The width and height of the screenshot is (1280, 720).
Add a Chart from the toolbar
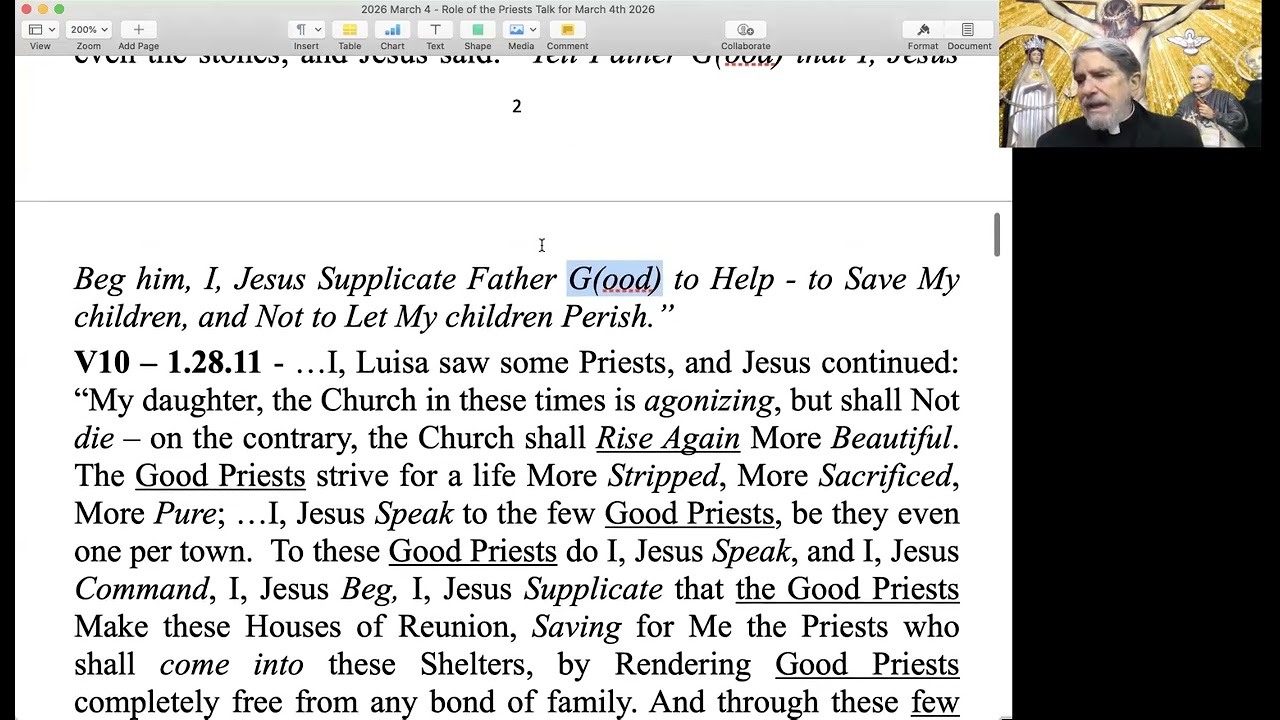pyautogui.click(x=392, y=35)
